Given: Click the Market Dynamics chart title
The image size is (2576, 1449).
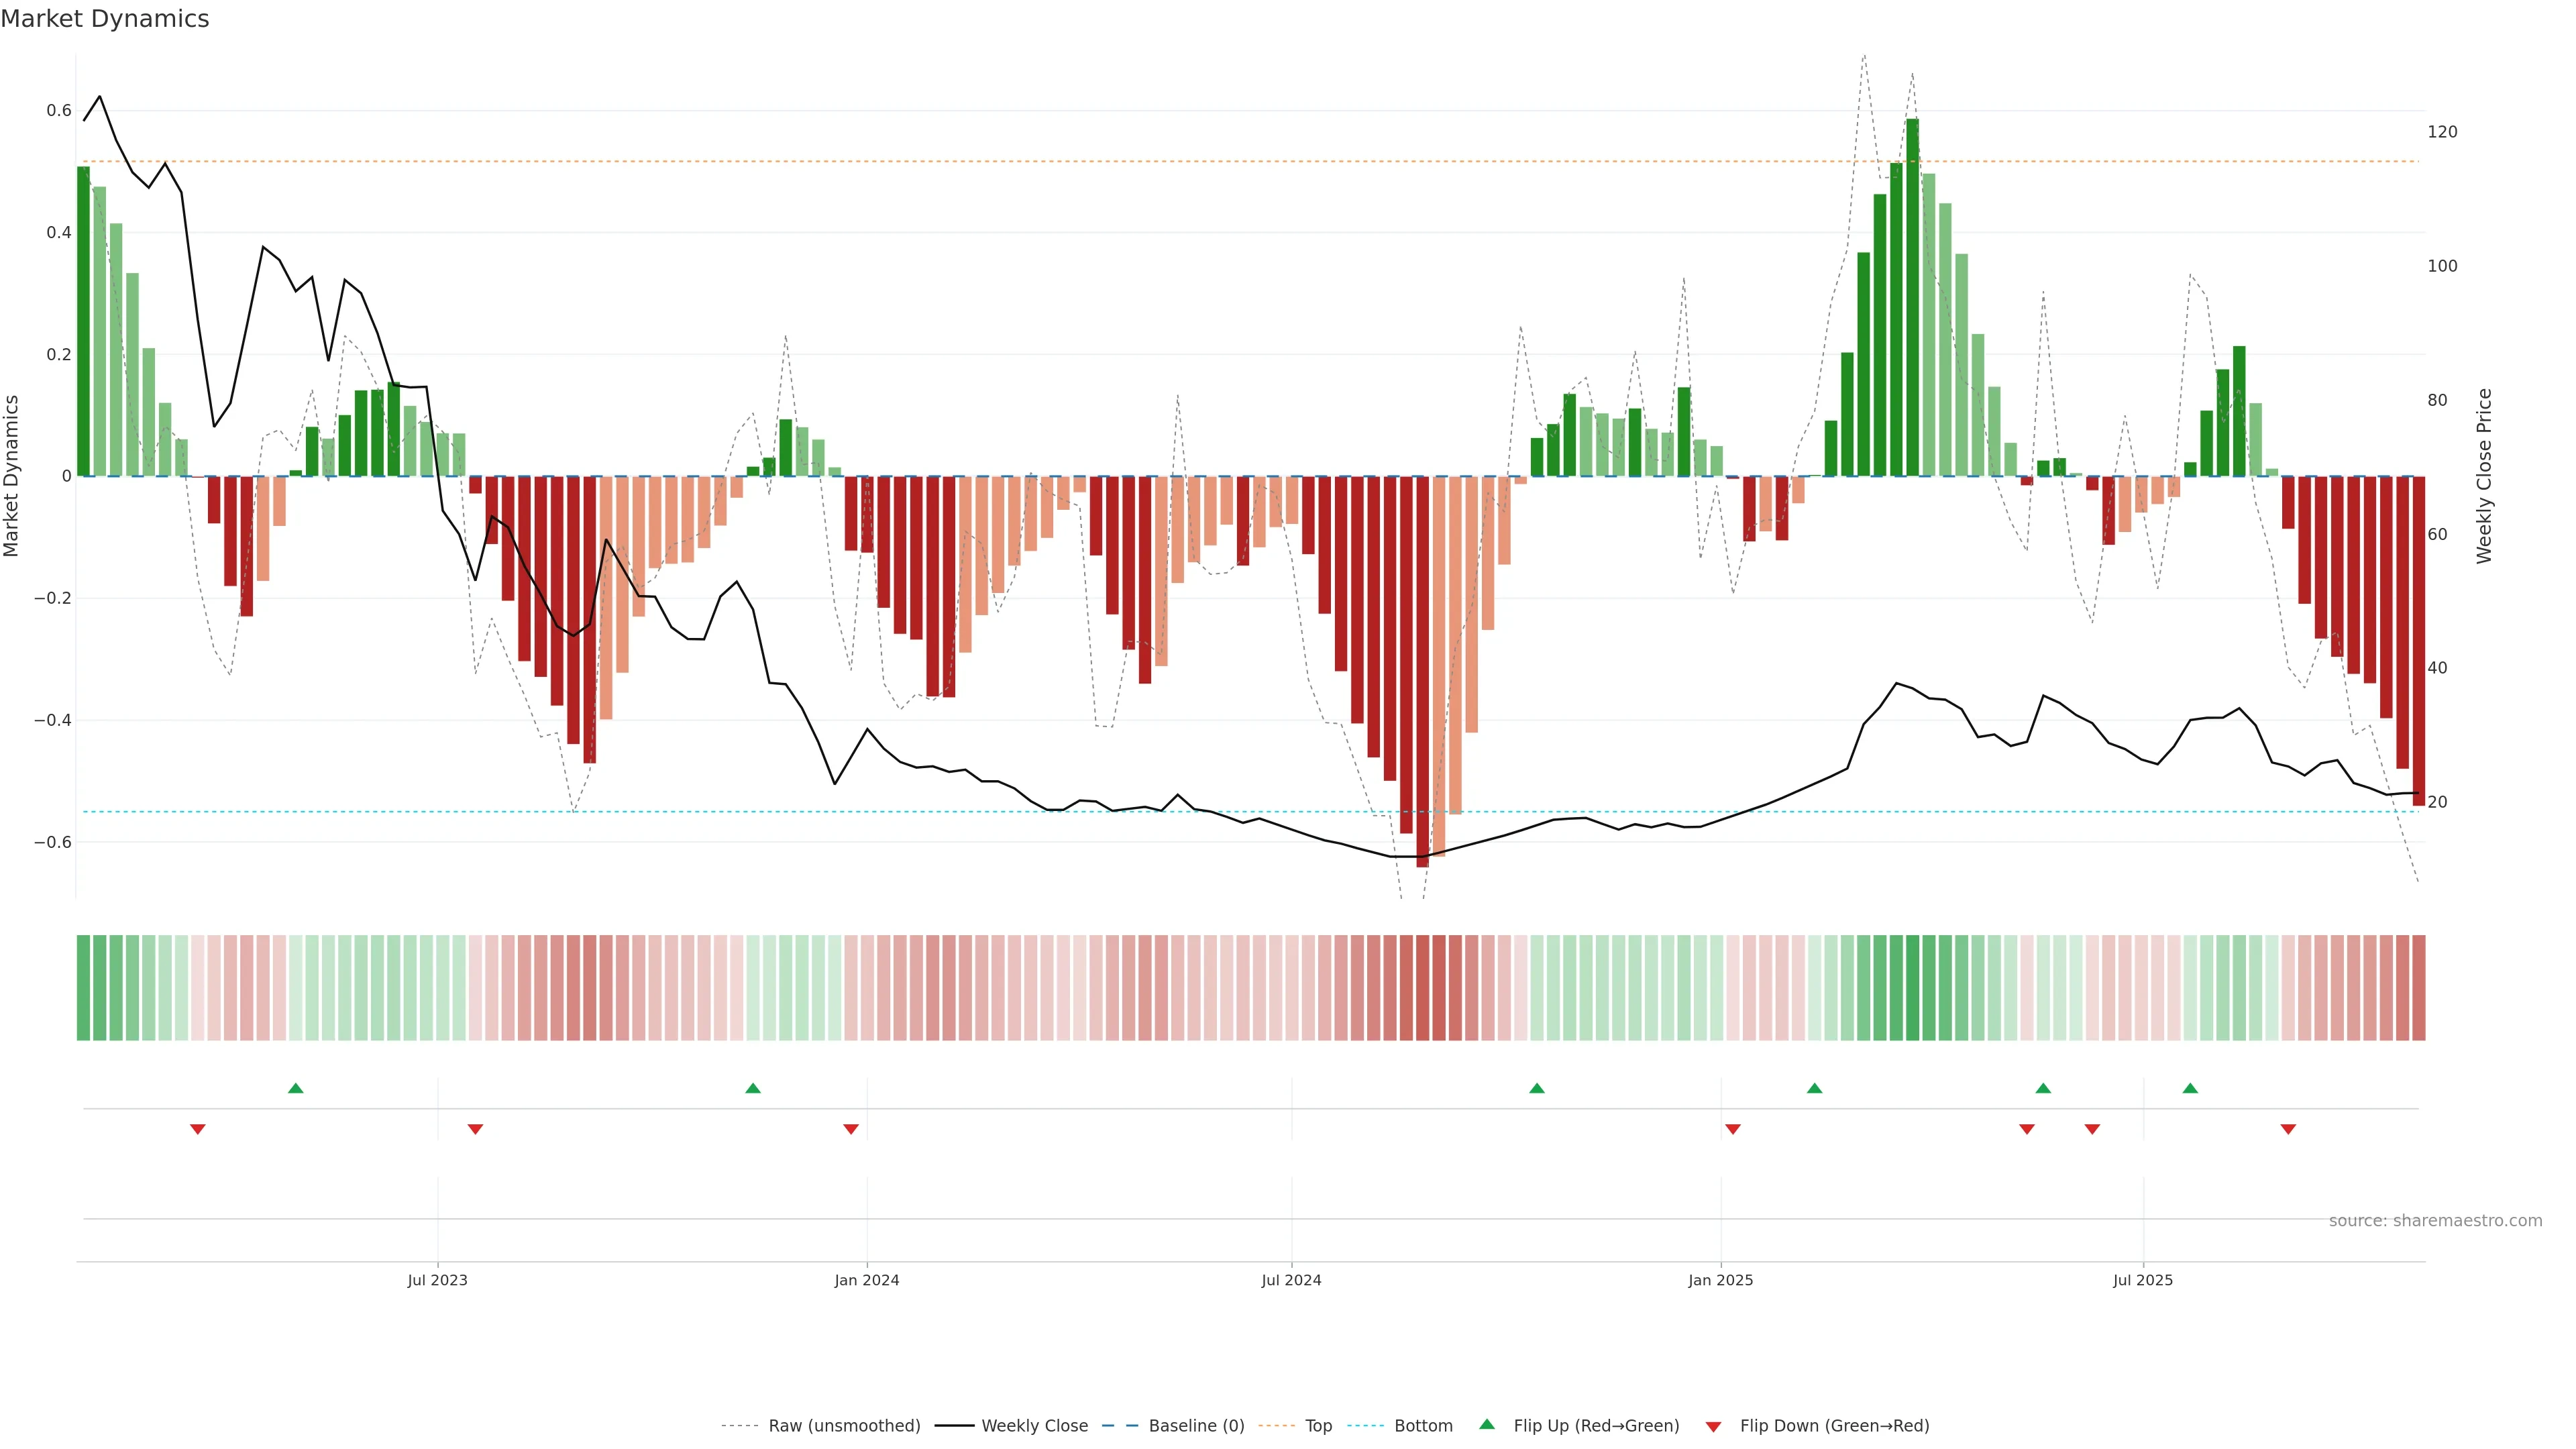Looking at the screenshot, I should pyautogui.click(x=105, y=19).
